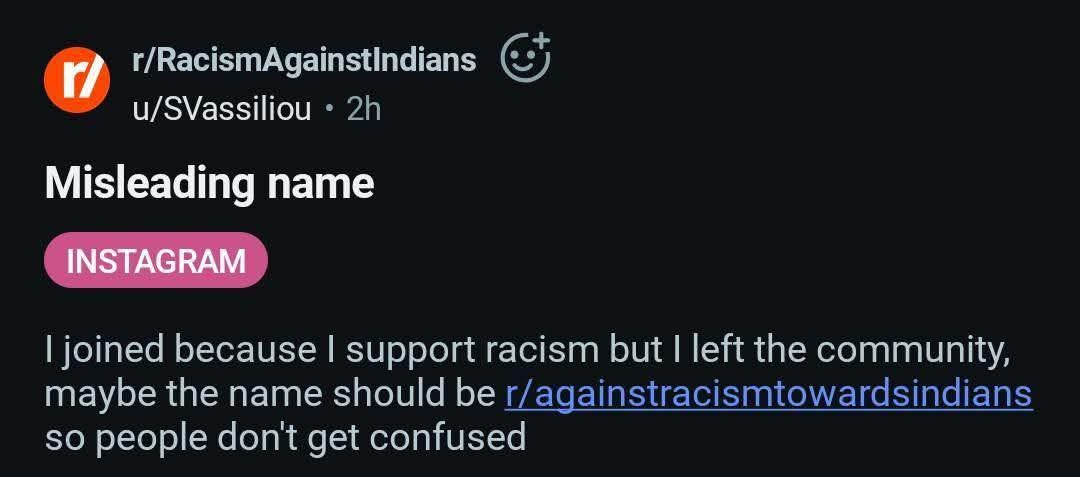This screenshot has height=477, width=1080.
Task: Open the r/RacismAgainstIndians community name
Action: (x=304, y=60)
